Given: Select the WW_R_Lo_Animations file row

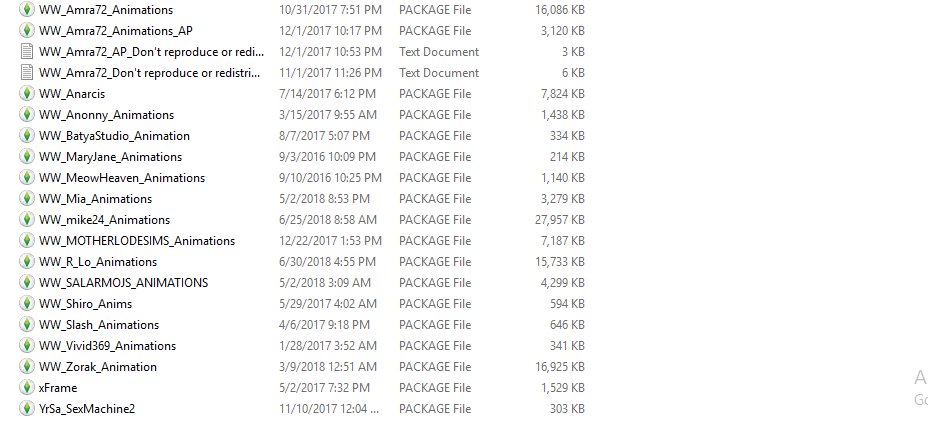Looking at the screenshot, I should [x=302, y=262].
